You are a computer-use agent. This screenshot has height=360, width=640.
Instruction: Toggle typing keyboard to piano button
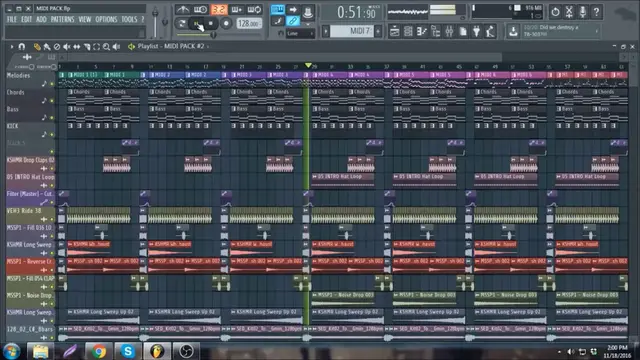coord(278,9)
